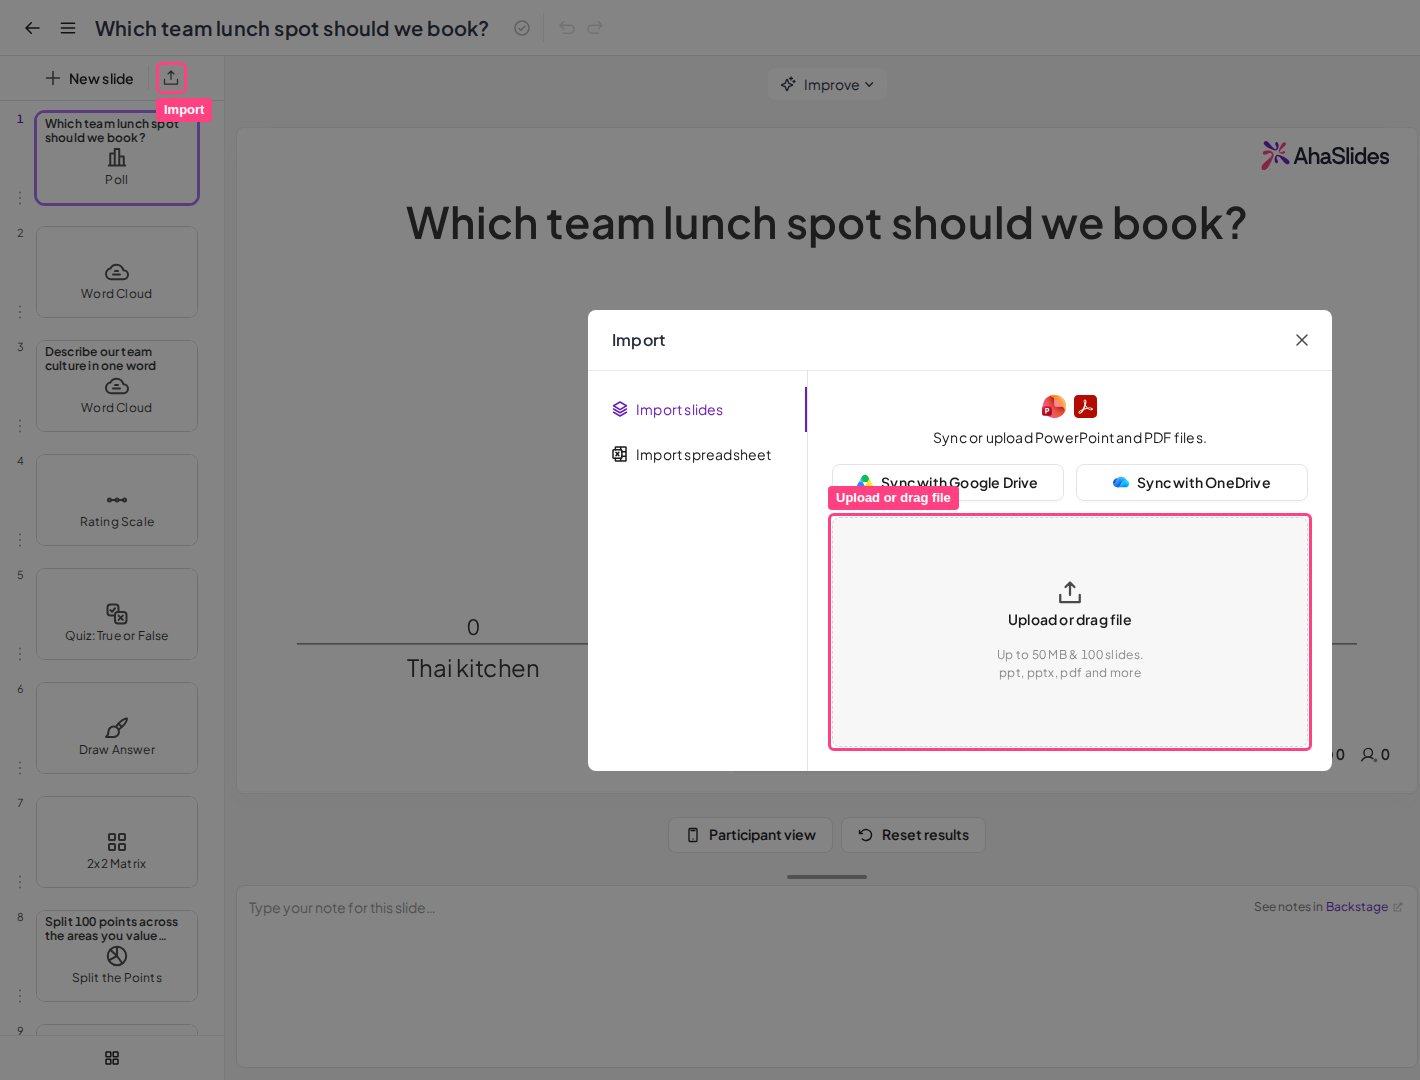Screen dimensions: 1420x1080
Task: Click the 'Thai kitchen' poll option label
Action: (x=473, y=669)
